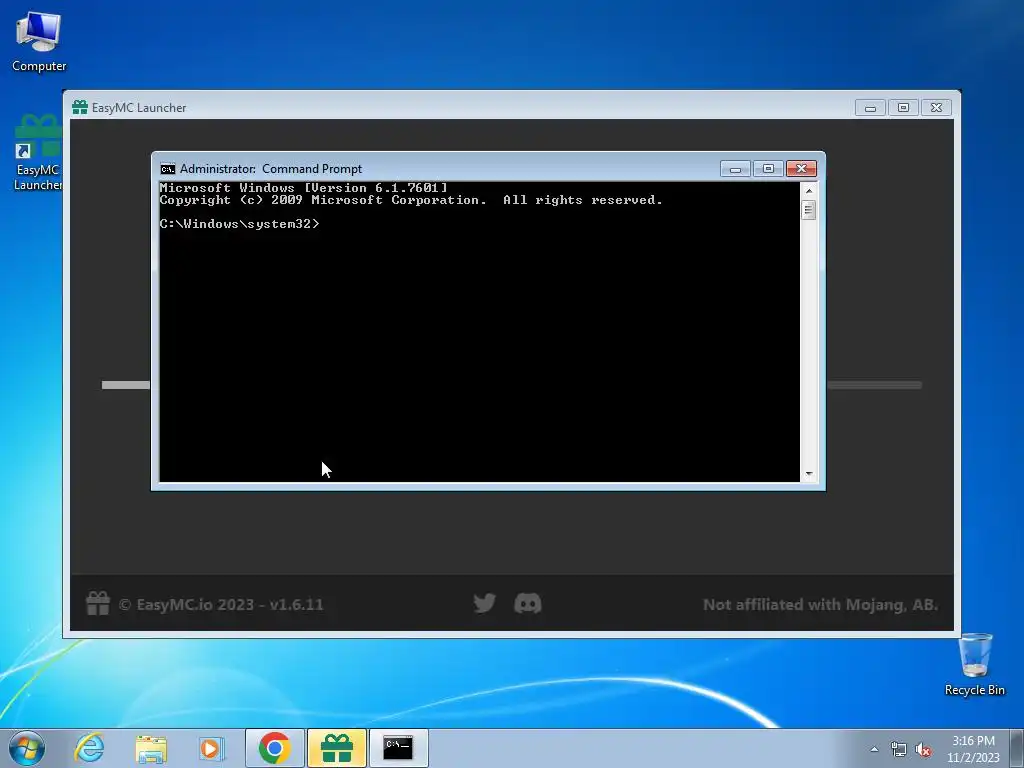Click the Administrator: Command Prompt title text
Image resolution: width=1024 pixels, height=768 pixels.
(x=270, y=169)
